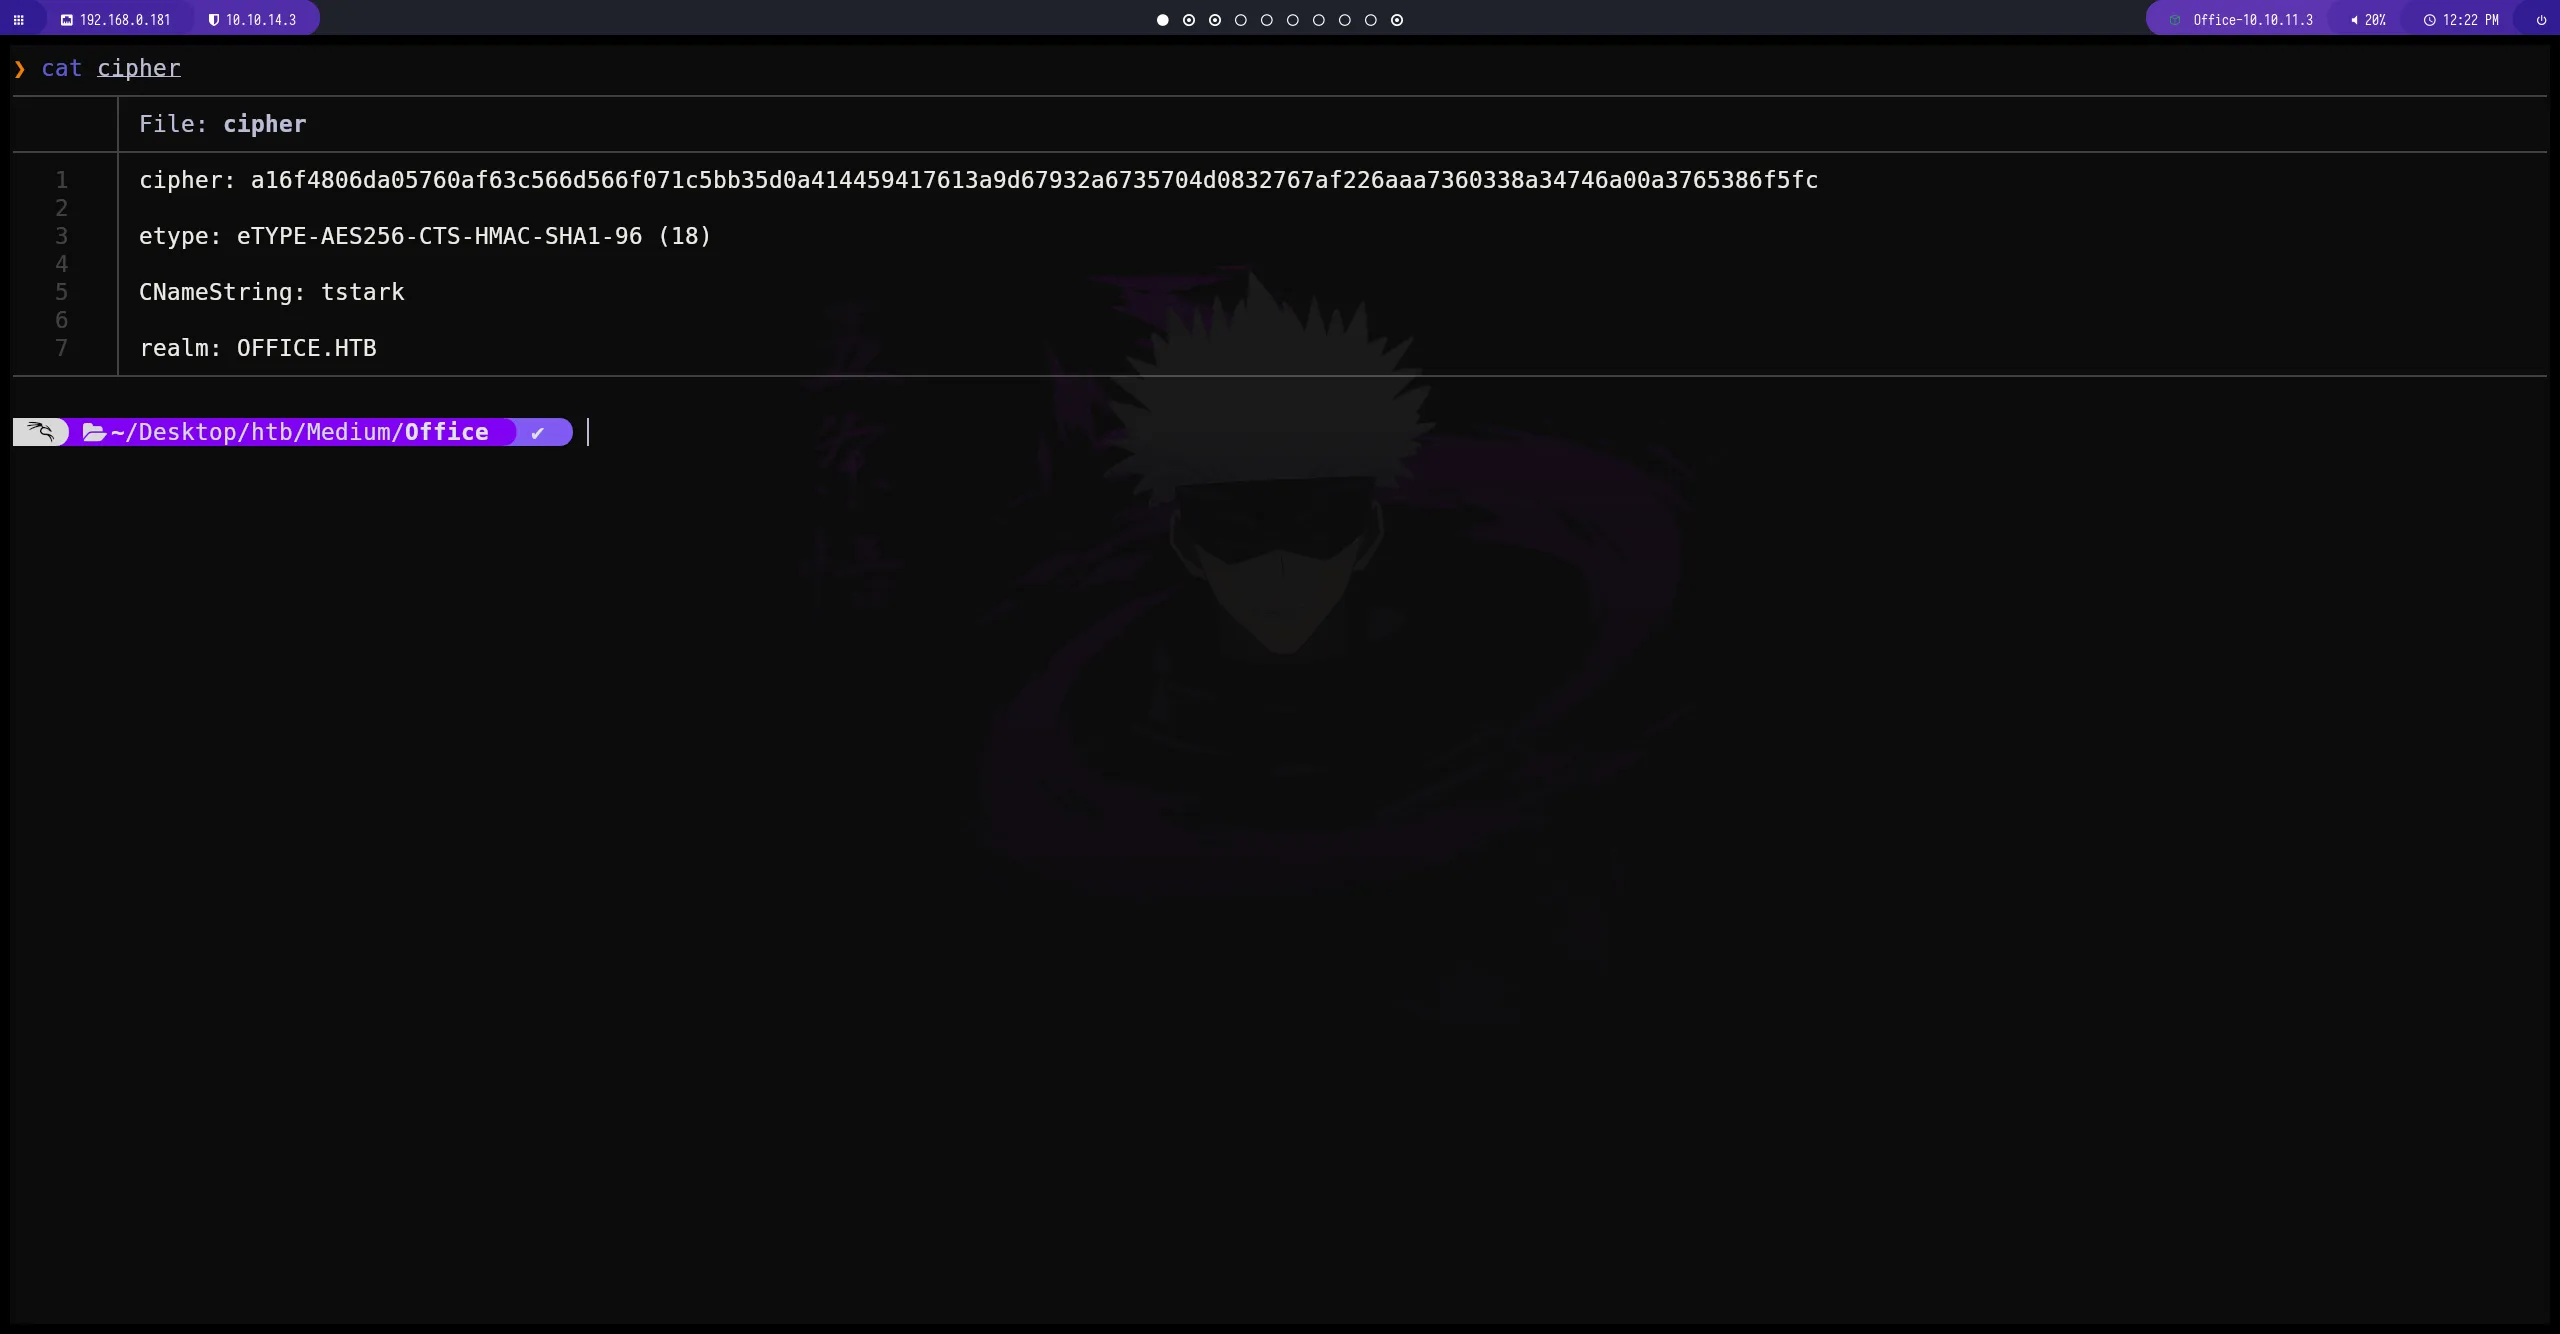Click the Kali dragon icon in the prompt
Viewport: 2560px width, 1334px height.
pyautogui.click(x=40, y=431)
